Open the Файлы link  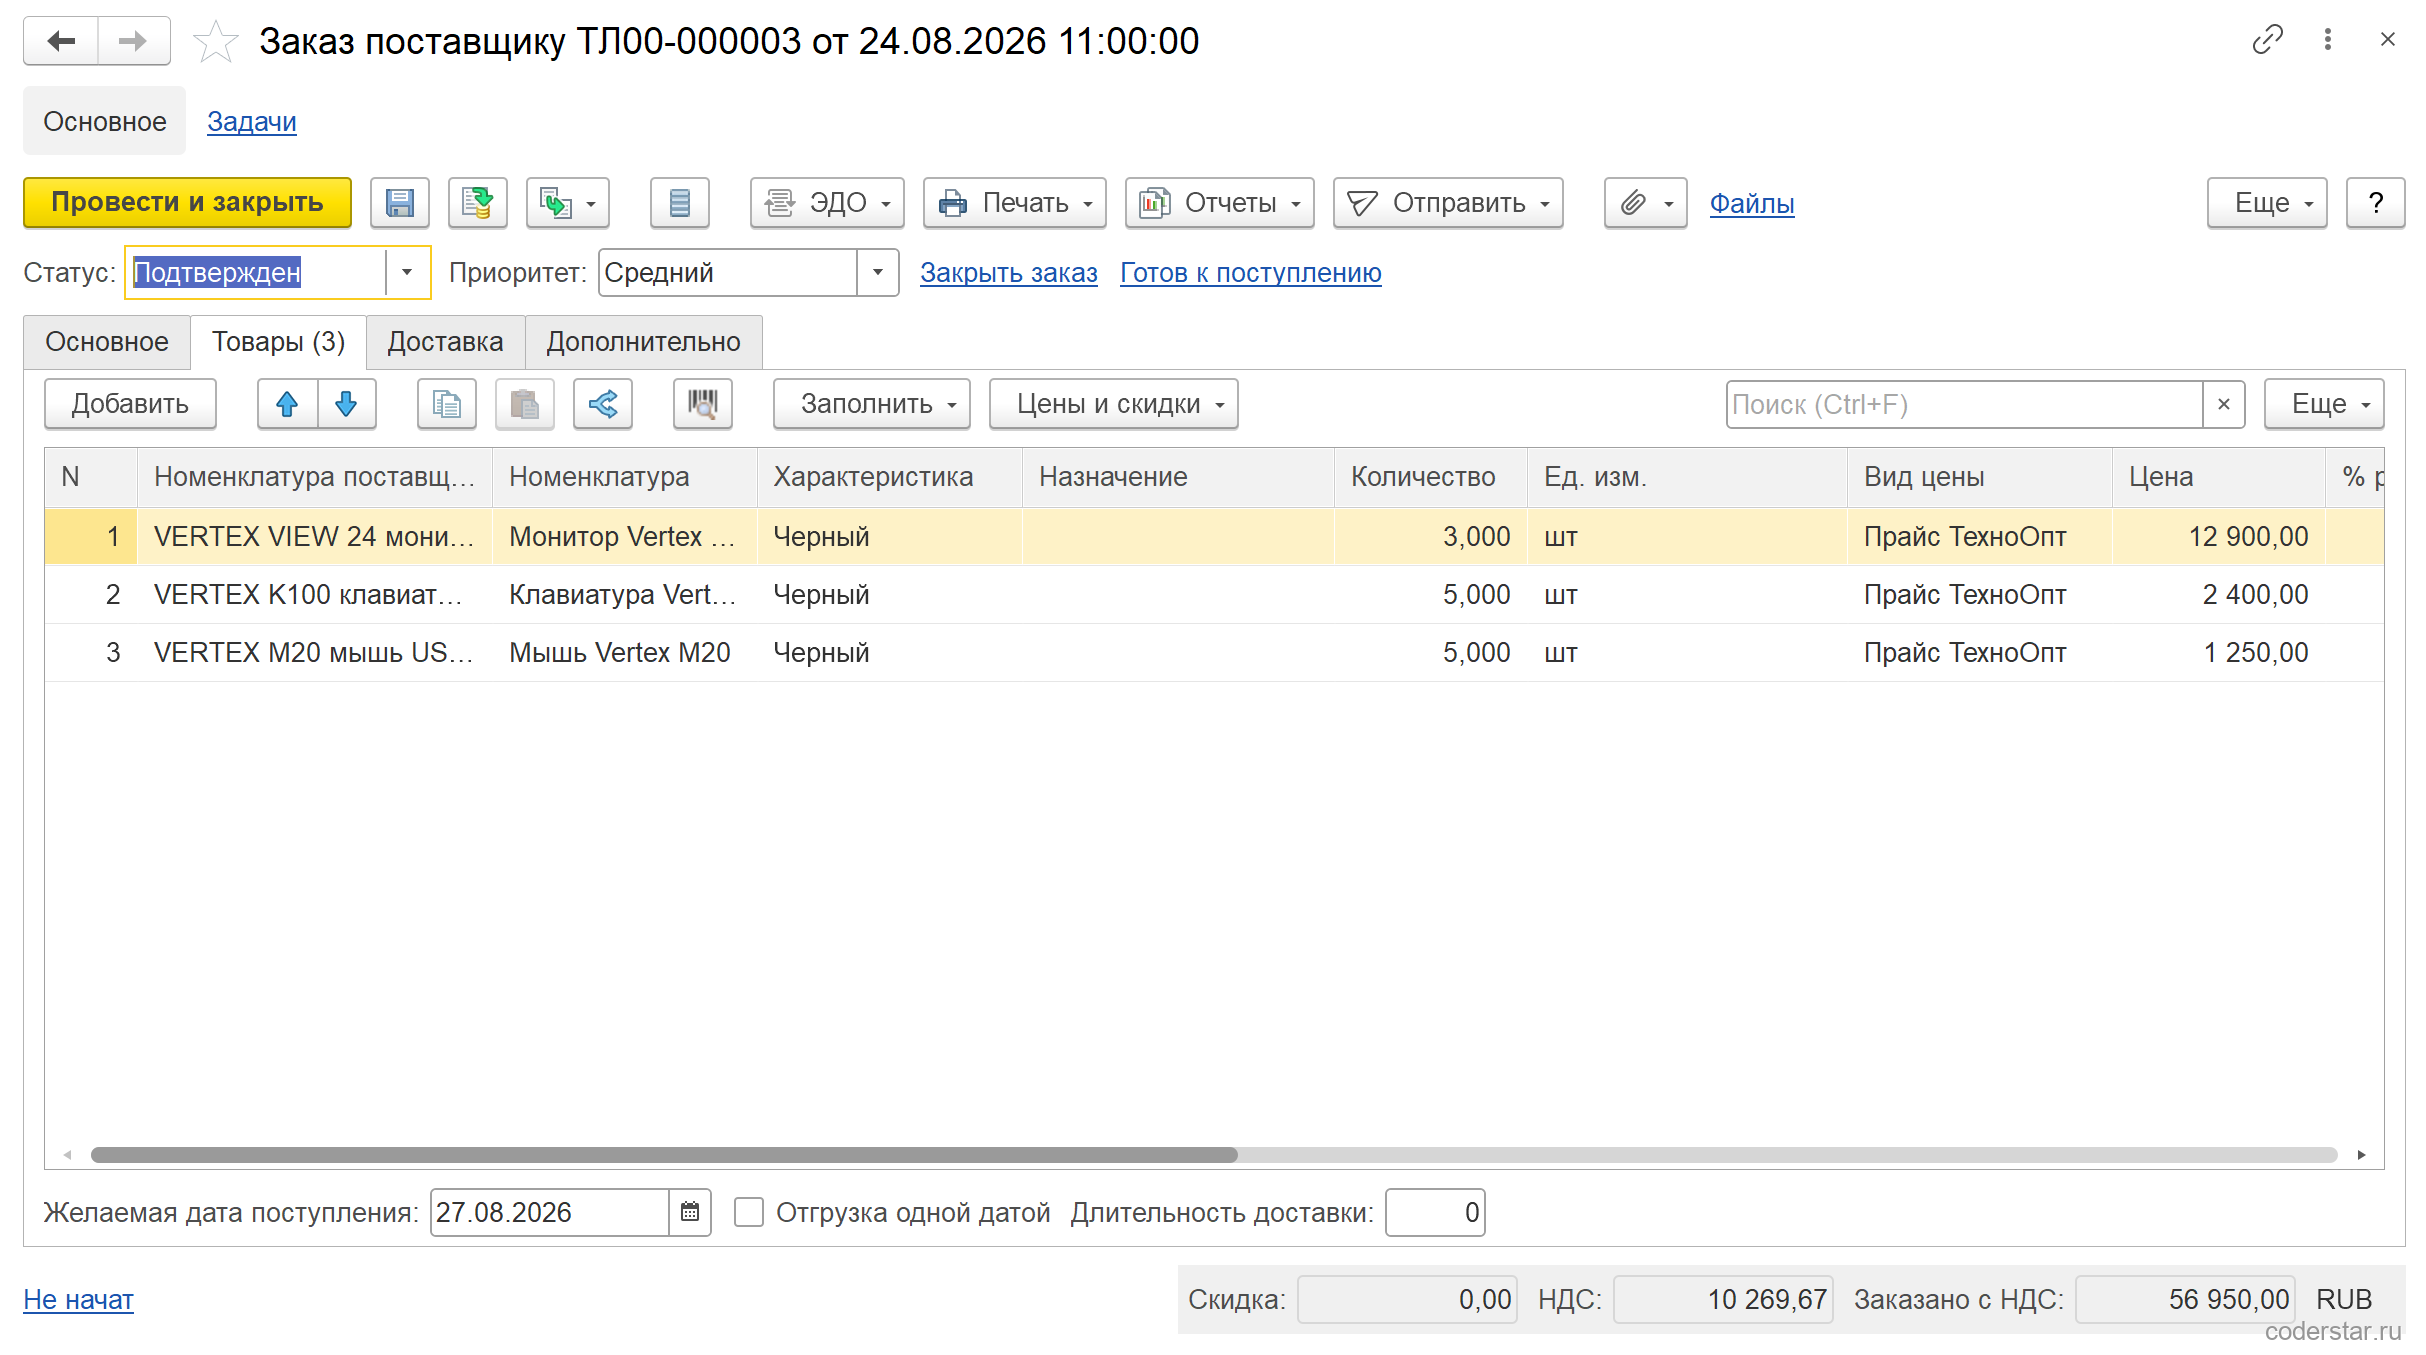coord(1752,203)
